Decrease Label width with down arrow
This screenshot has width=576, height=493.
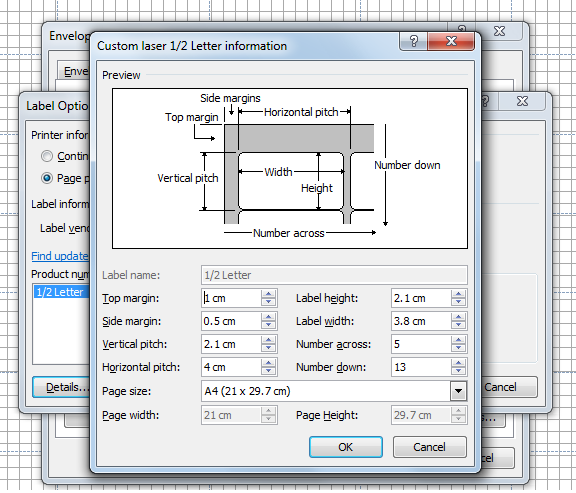(x=458, y=325)
